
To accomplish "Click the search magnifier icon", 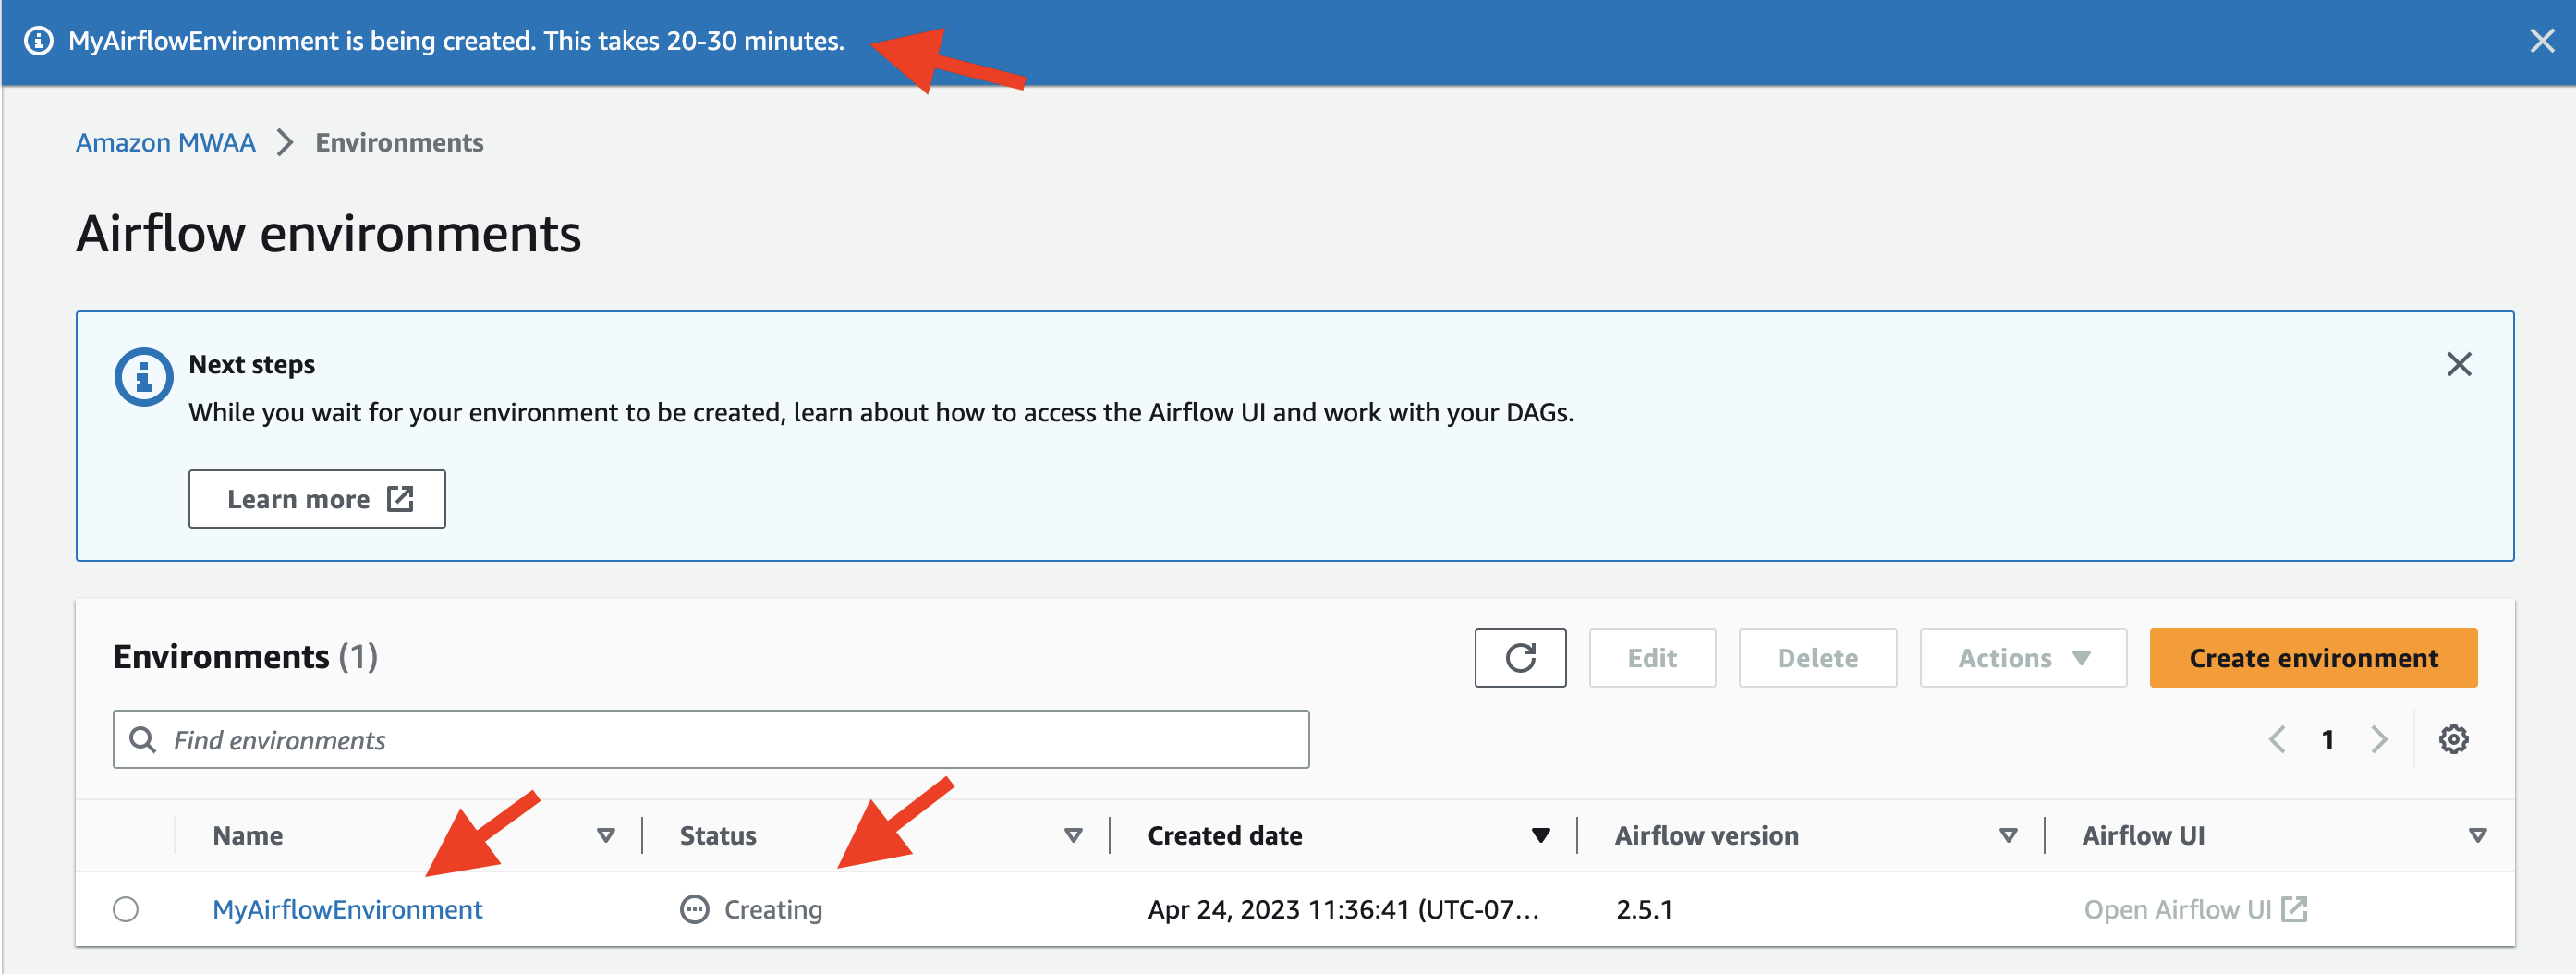I will (x=143, y=740).
